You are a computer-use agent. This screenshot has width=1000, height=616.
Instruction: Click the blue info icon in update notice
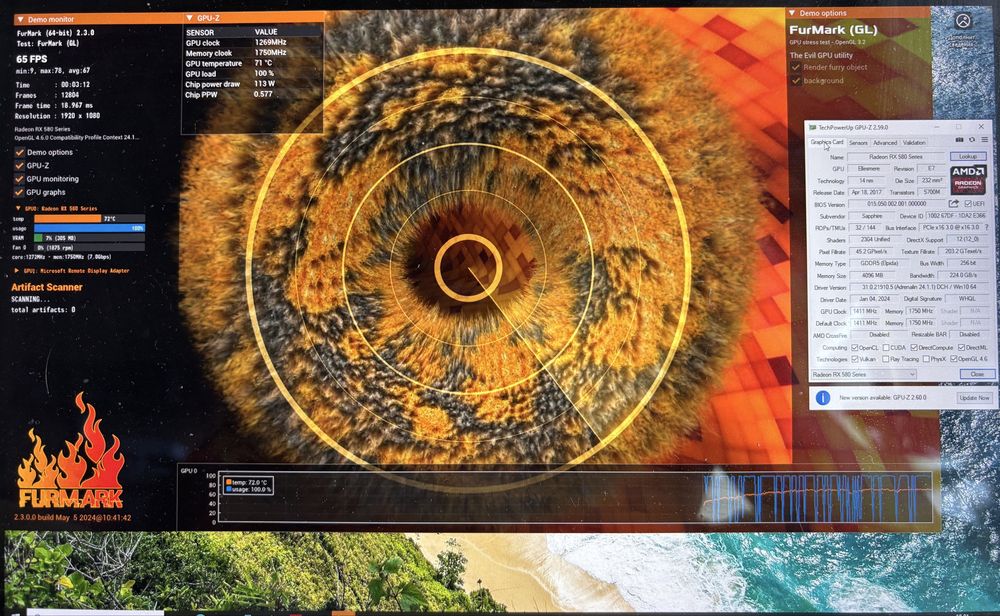pyautogui.click(x=823, y=397)
